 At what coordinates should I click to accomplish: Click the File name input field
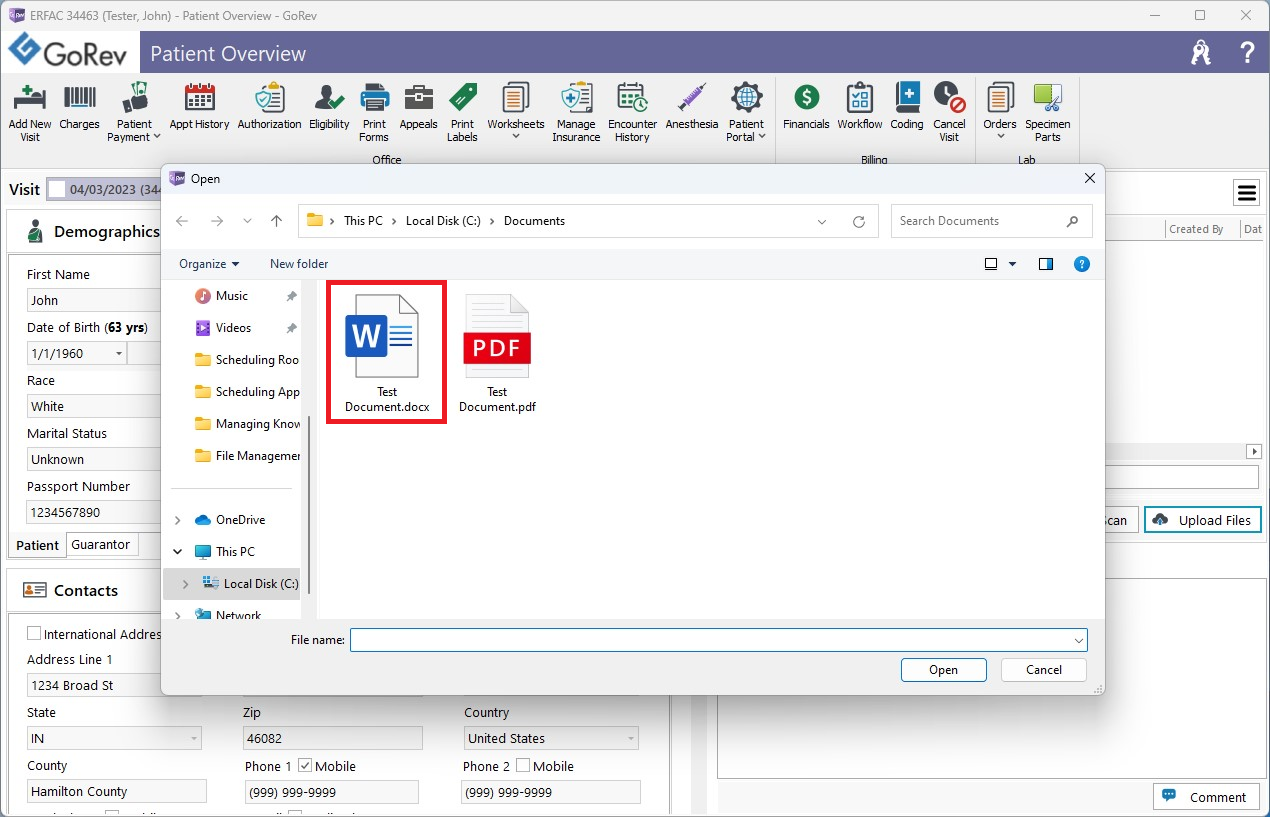pos(711,640)
